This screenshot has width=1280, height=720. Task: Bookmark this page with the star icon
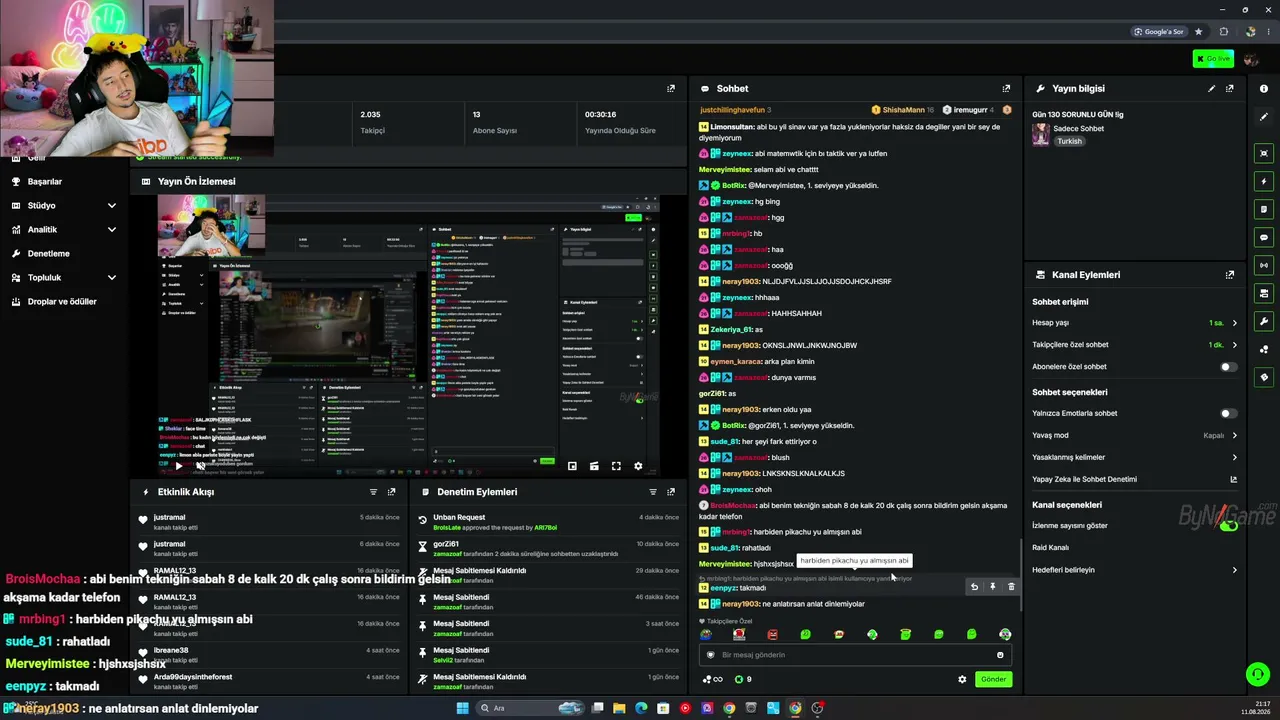[1198, 31]
